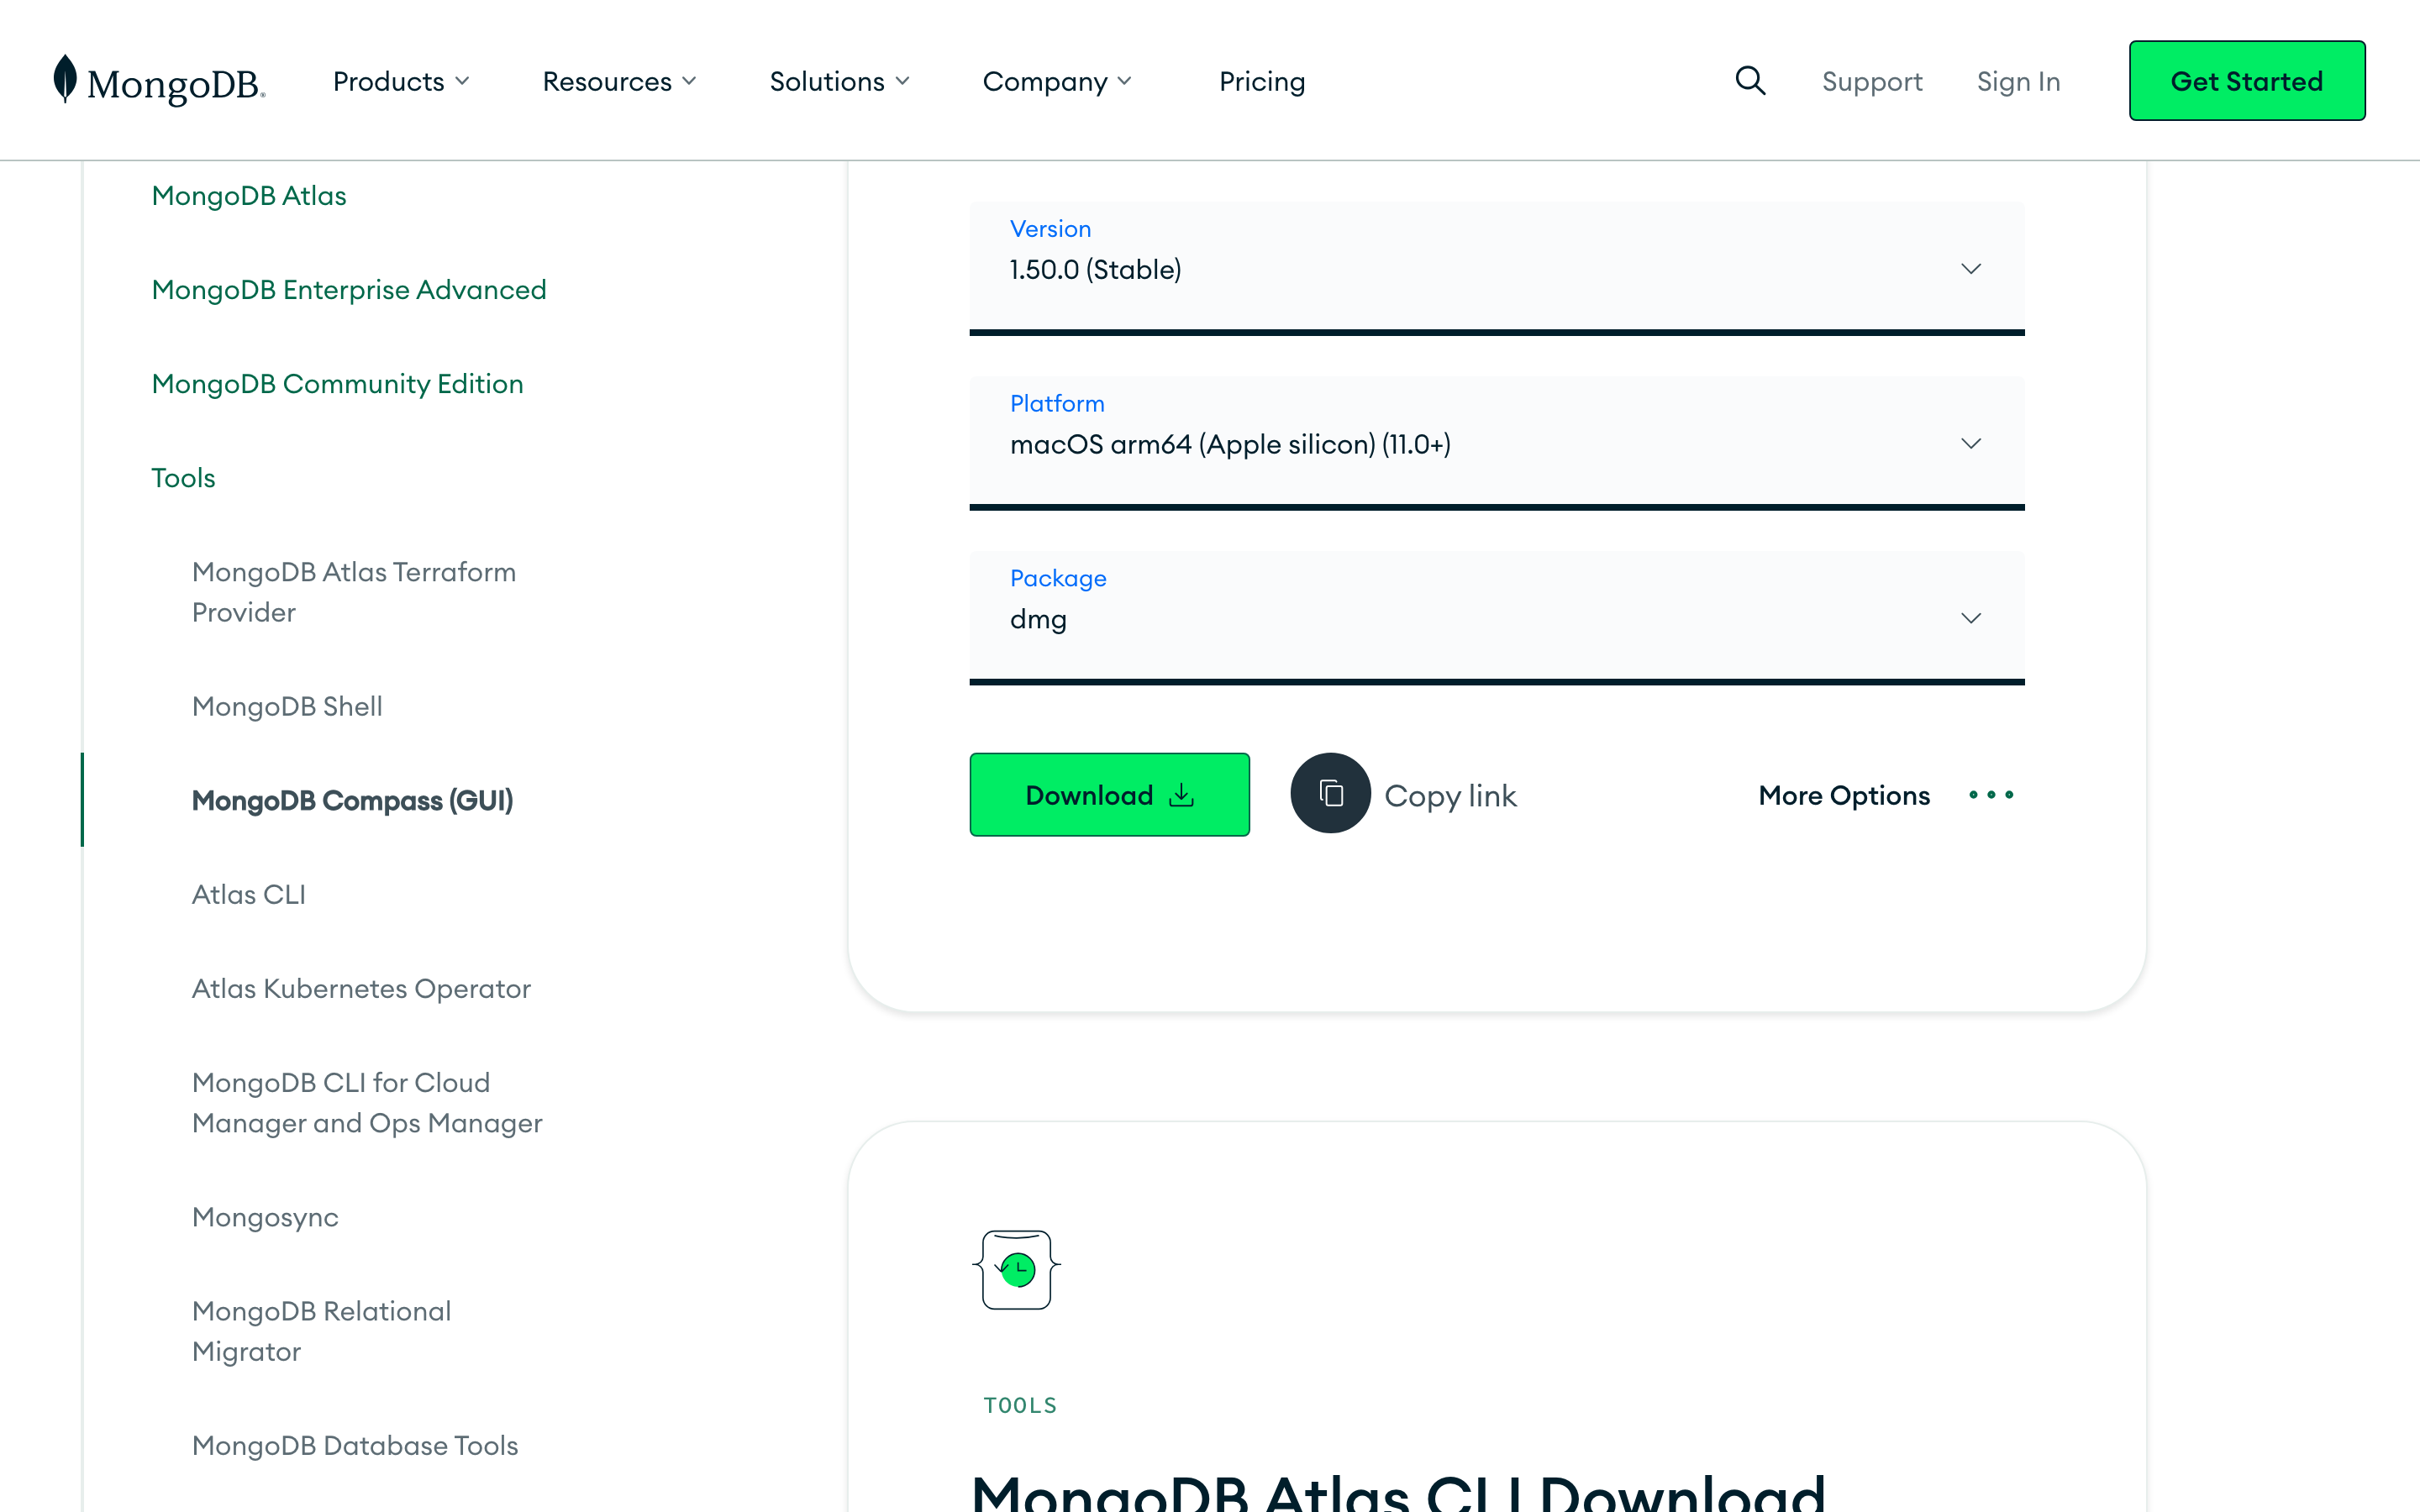Image resolution: width=2420 pixels, height=1512 pixels.
Task: Open MongoDB Atlas Terraform Provider
Action: coord(354,592)
